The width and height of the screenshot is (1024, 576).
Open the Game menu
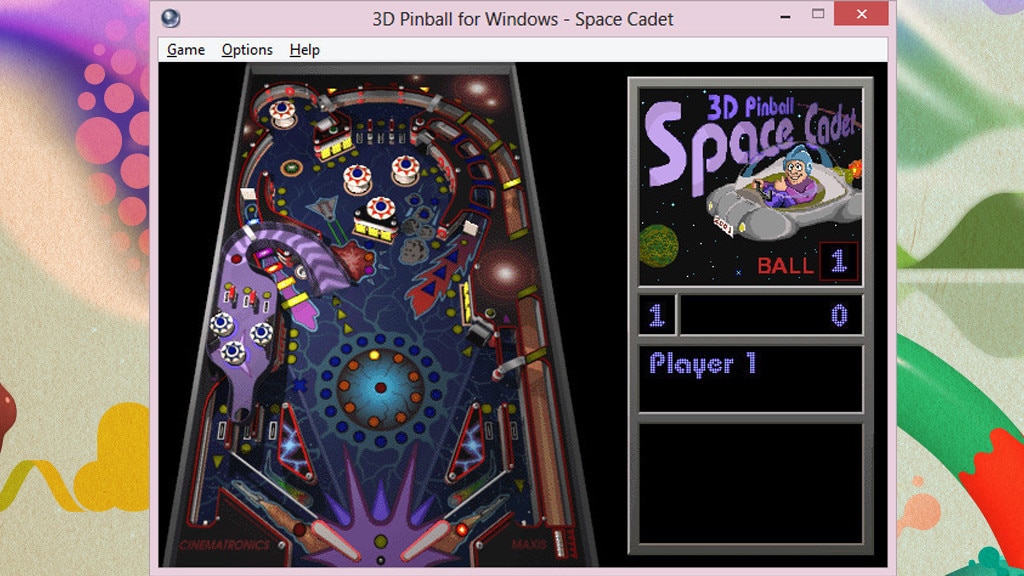click(185, 50)
